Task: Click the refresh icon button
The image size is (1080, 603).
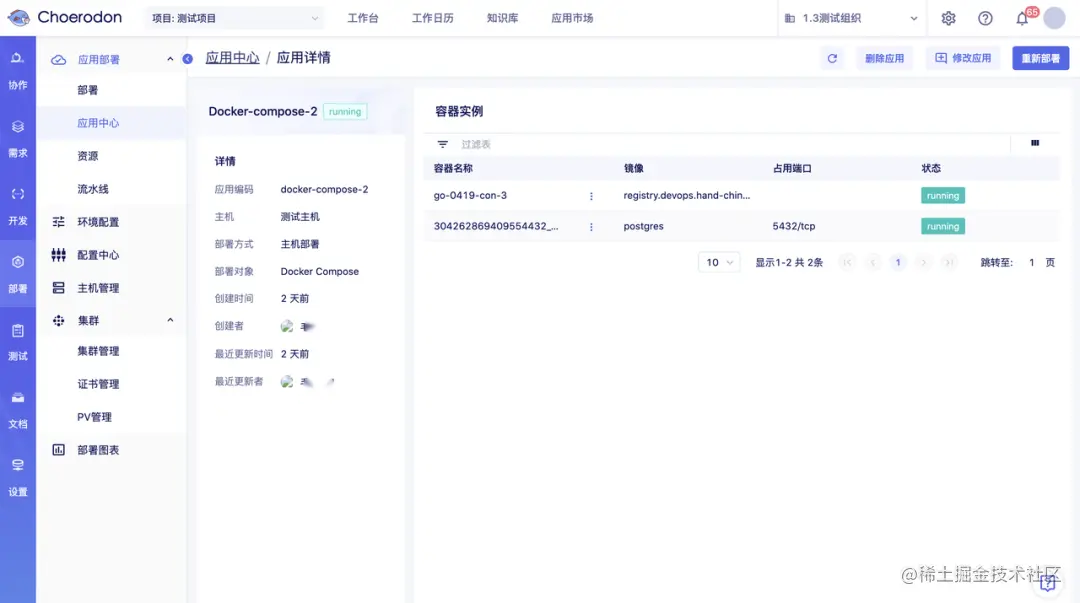Action: pyautogui.click(x=832, y=59)
